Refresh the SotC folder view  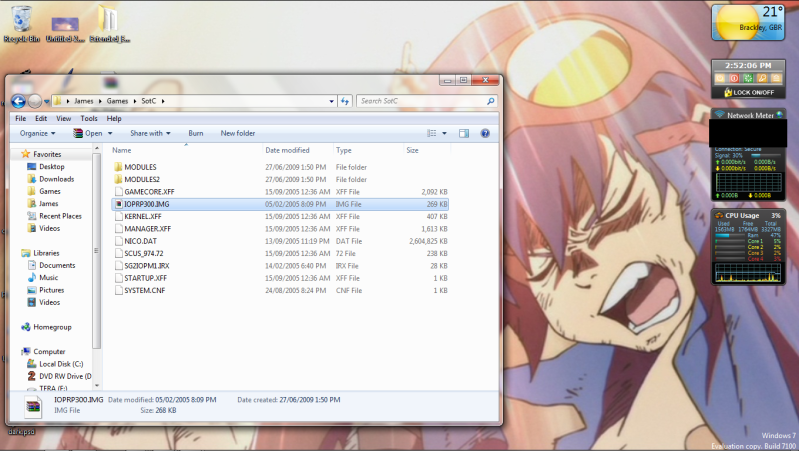coord(345,101)
